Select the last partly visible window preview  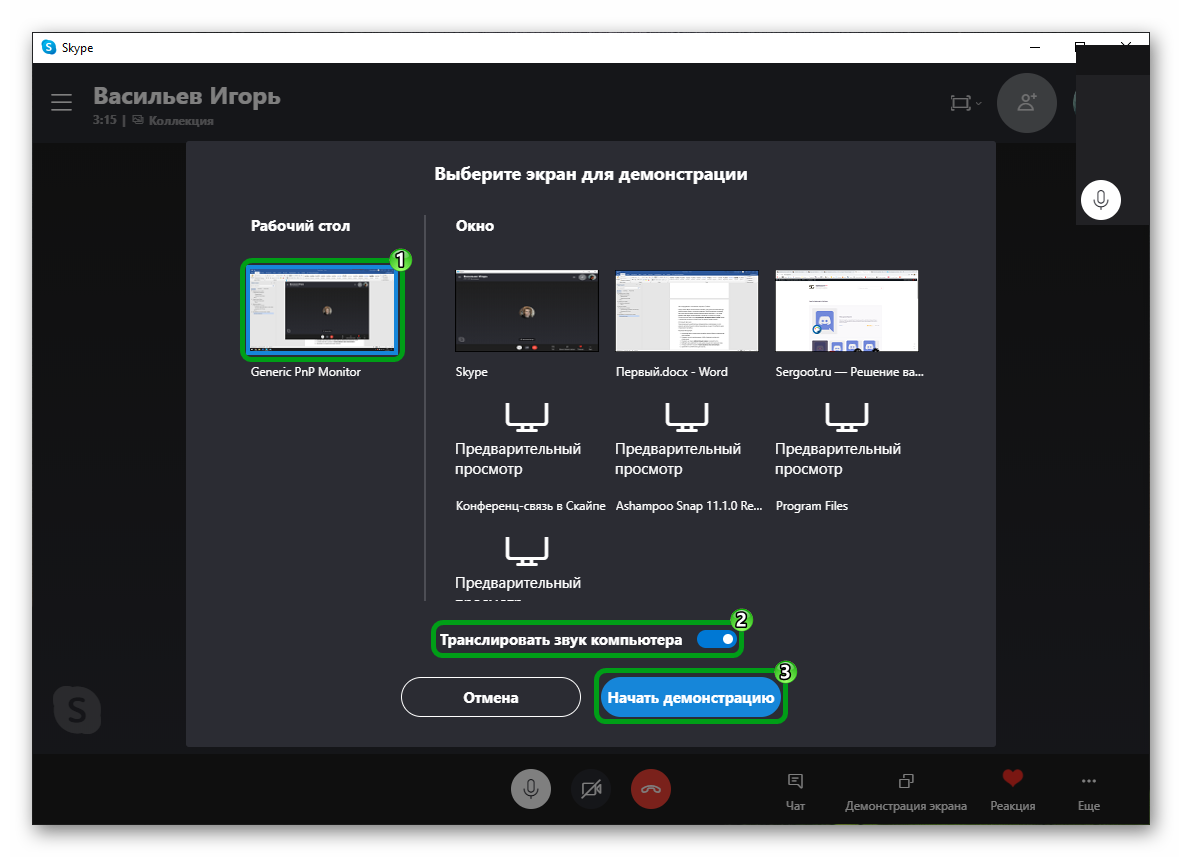click(x=526, y=567)
